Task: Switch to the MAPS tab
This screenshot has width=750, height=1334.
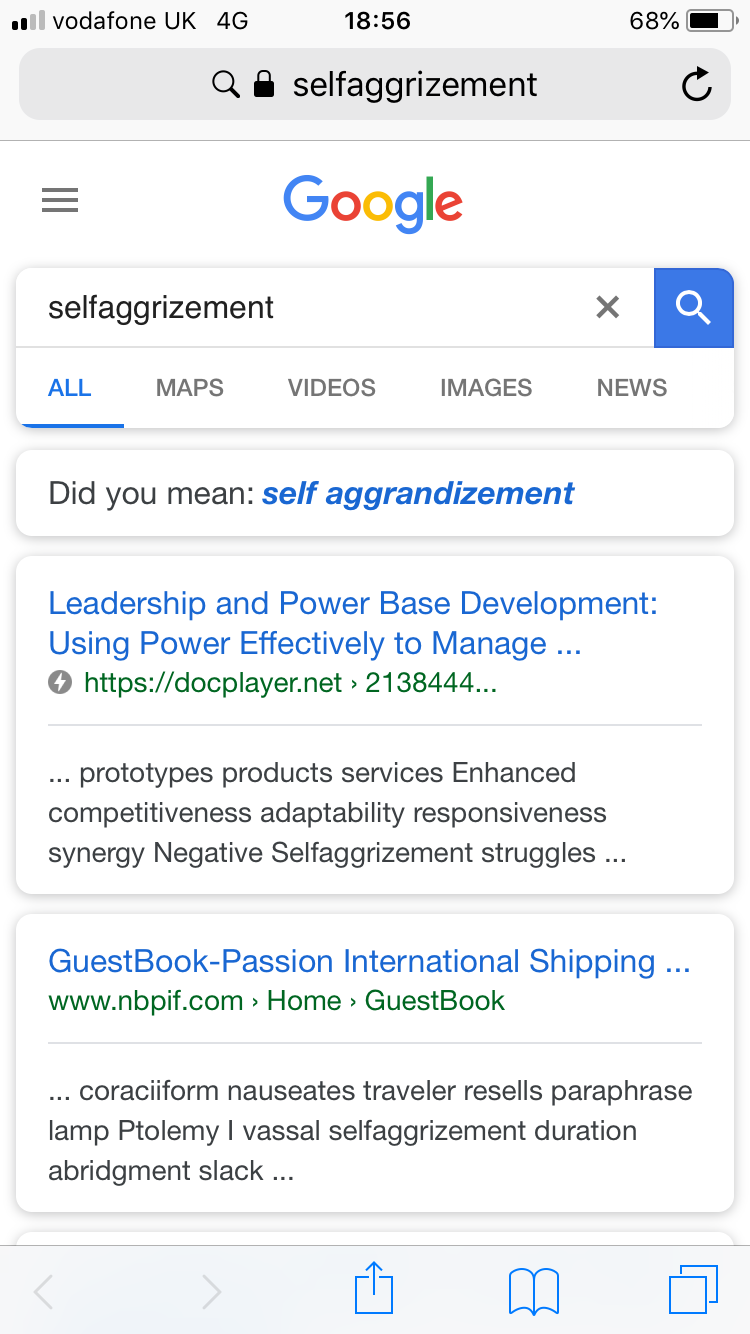Action: coord(190,388)
